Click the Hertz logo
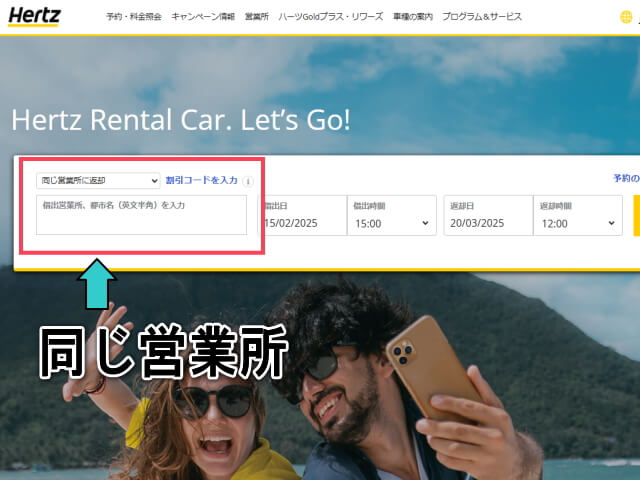Viewport: 640px width, 480px height. click(x=34, y=17)
